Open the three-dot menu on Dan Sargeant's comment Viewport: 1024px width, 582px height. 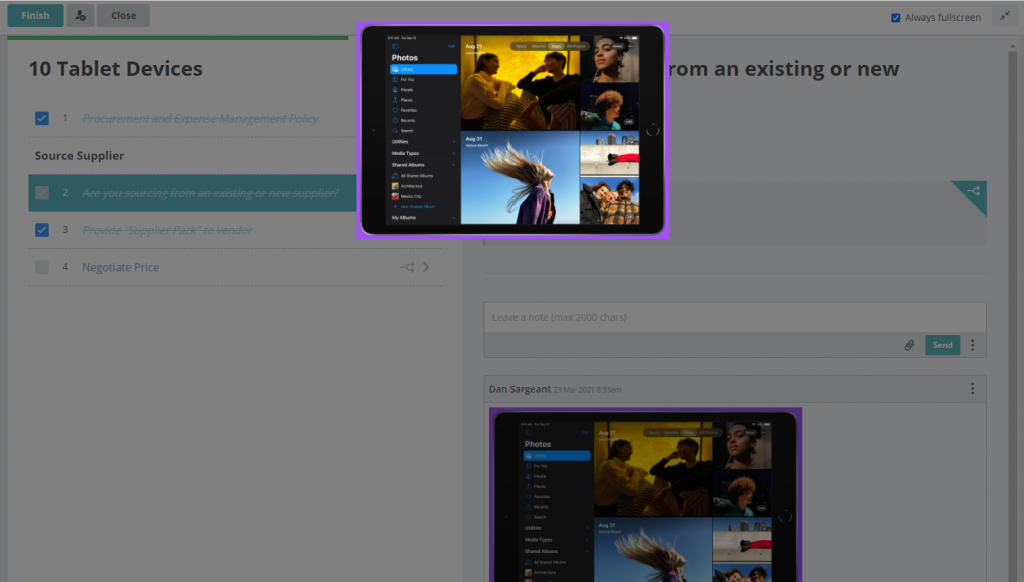click(x=972, y=389)
